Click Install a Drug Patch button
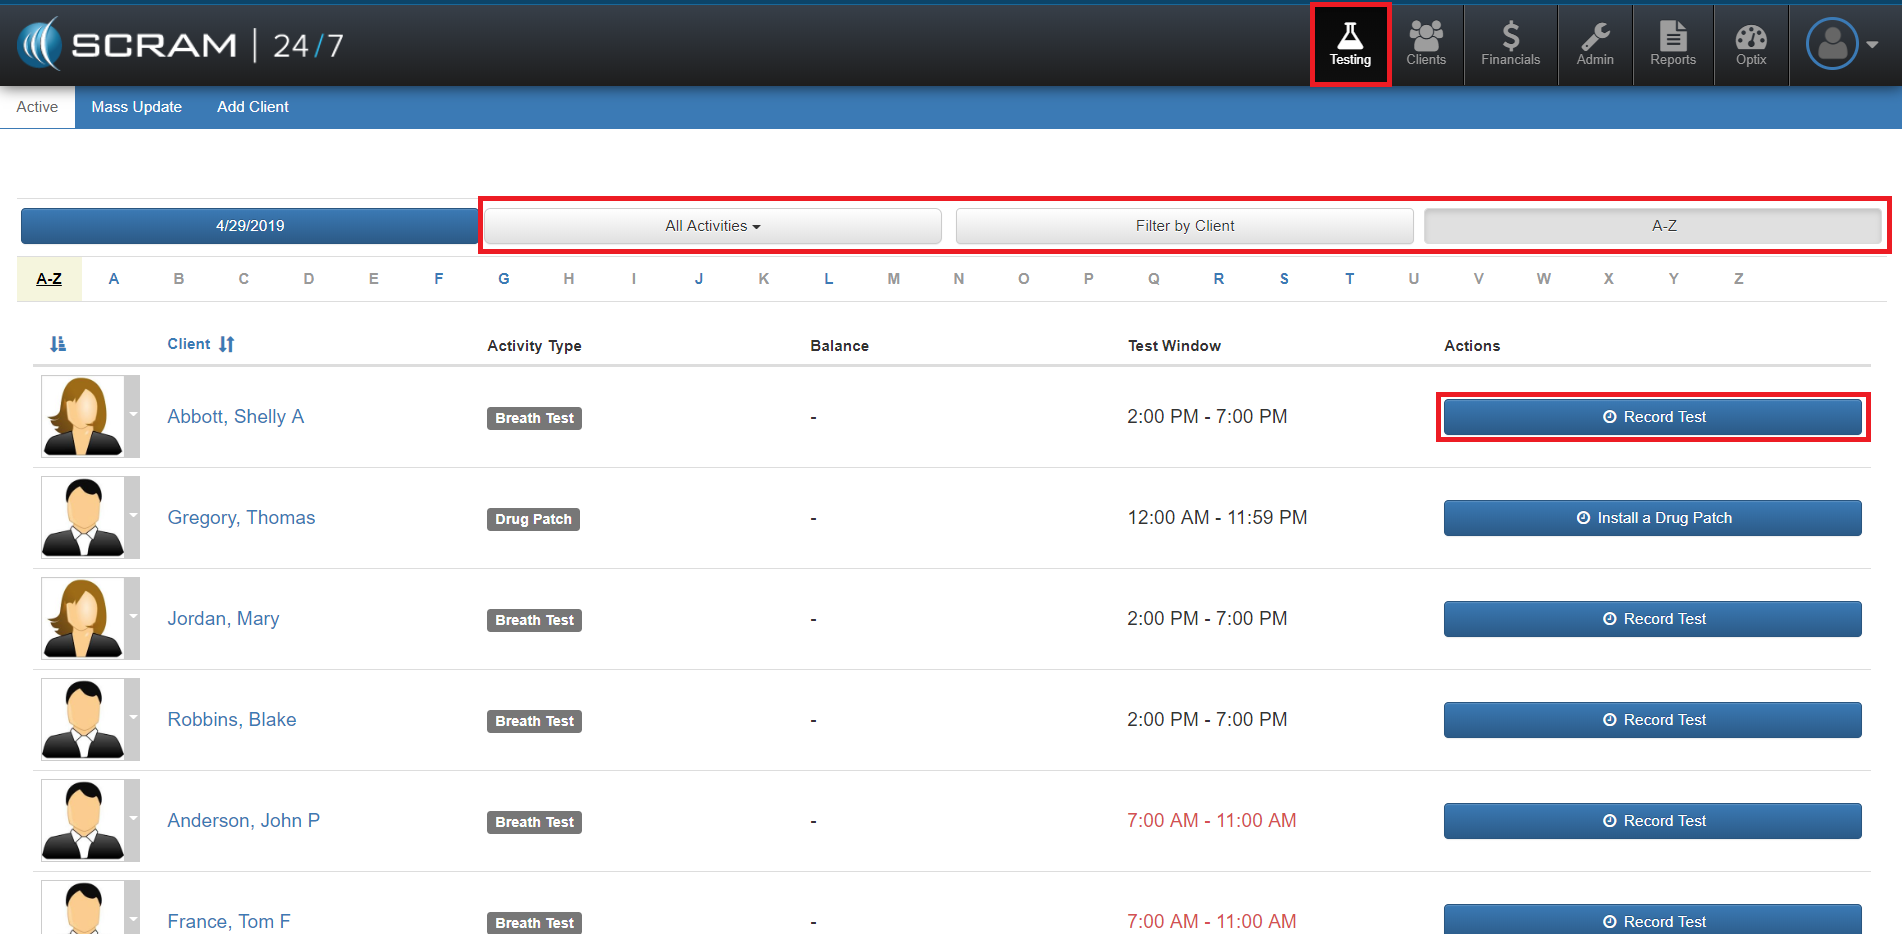This screenshot has height=934, width=1902. pos(1652,518)
